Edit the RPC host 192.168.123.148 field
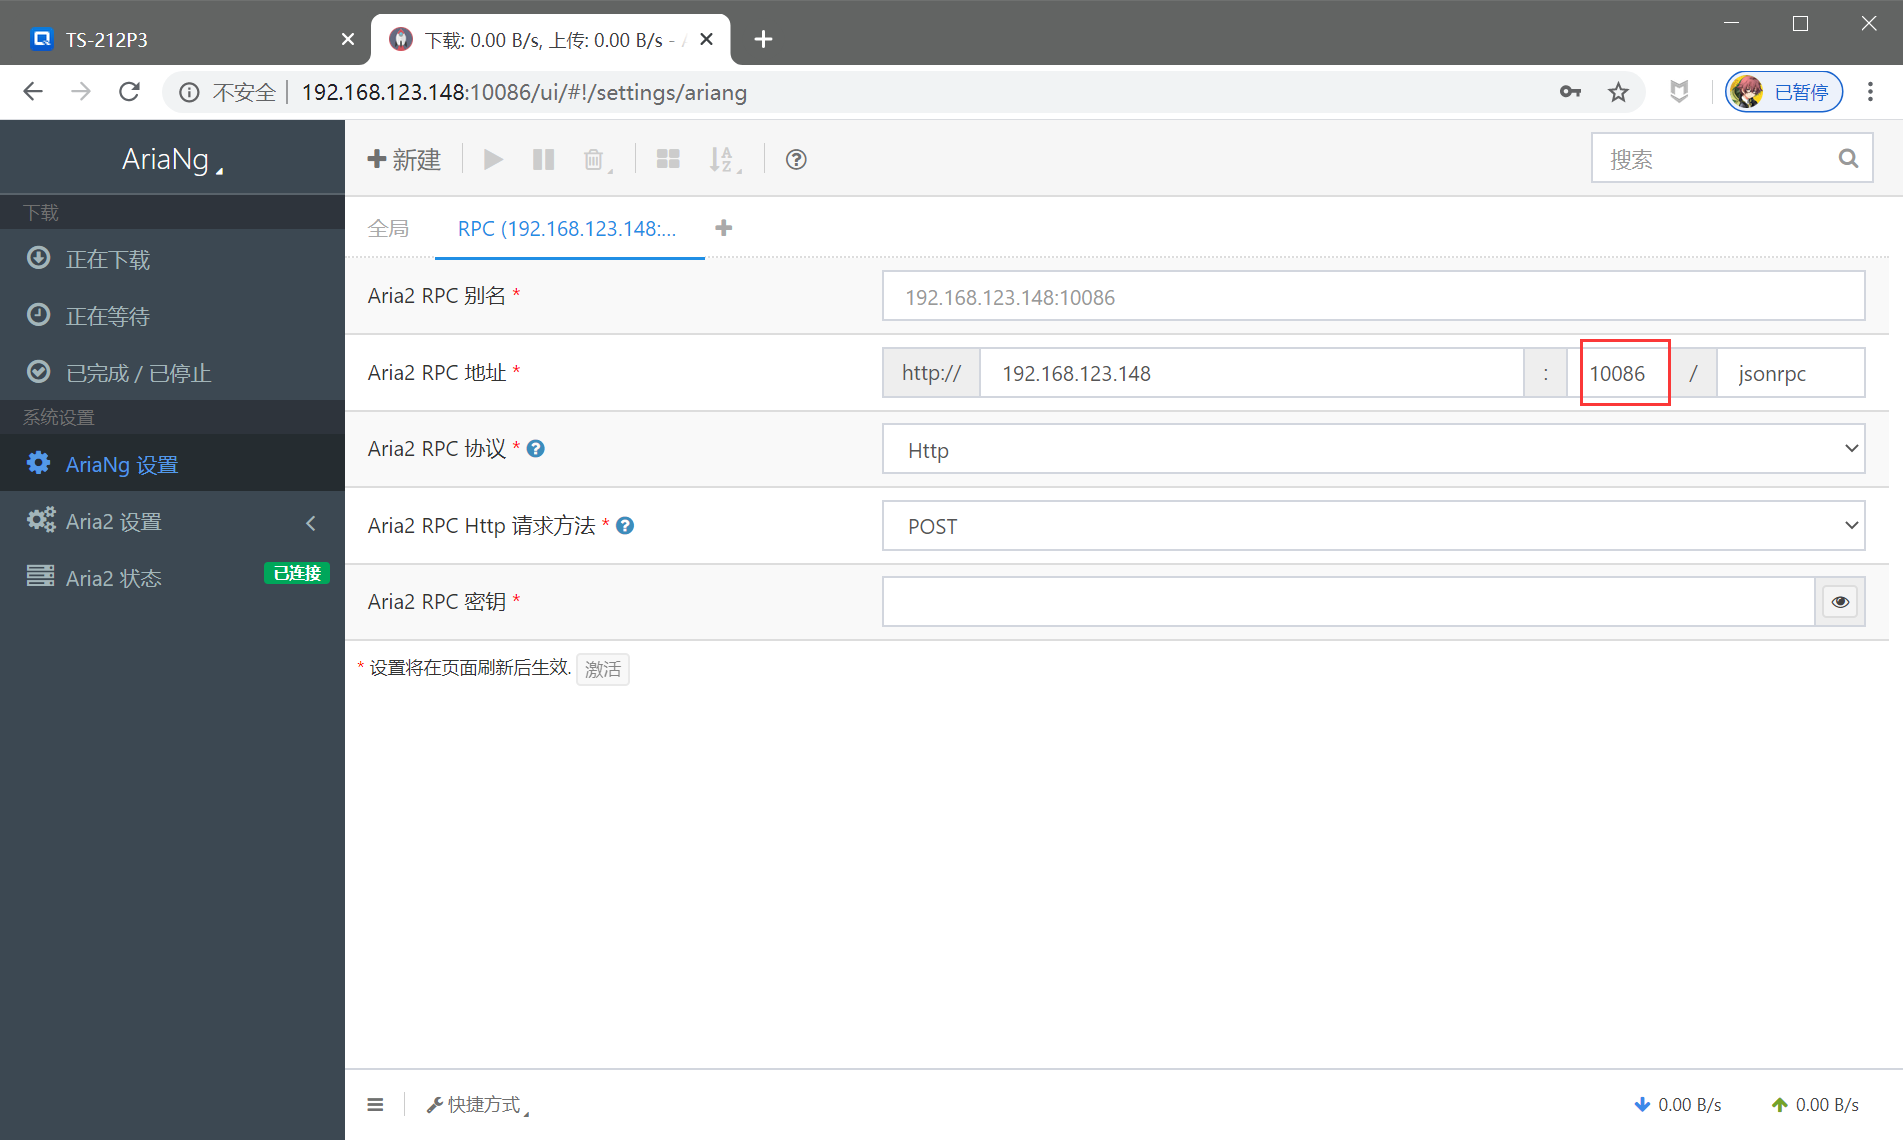 tap(1251, 373)
